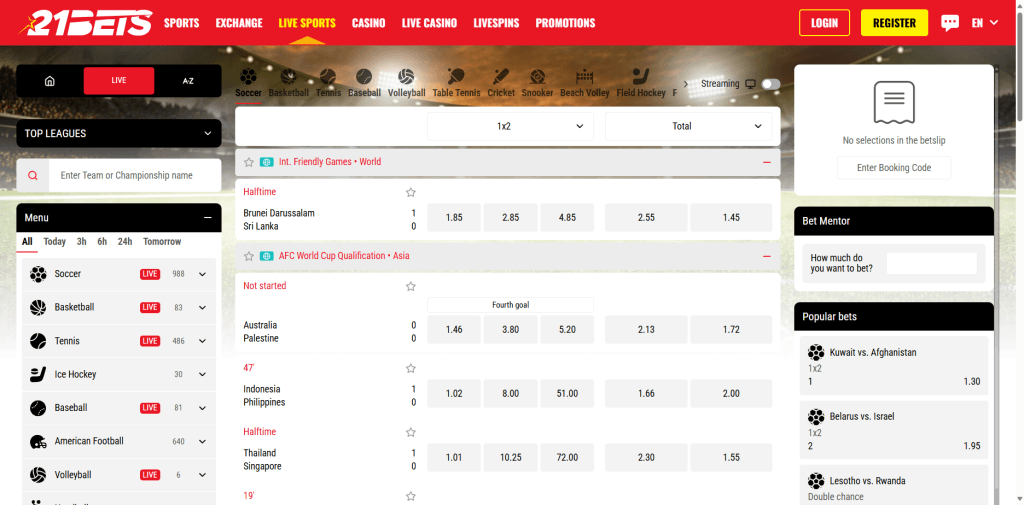The image size is (1024, 505).
Task: Expand the Soccer row chevron in menu
Action: click(202, 274)
